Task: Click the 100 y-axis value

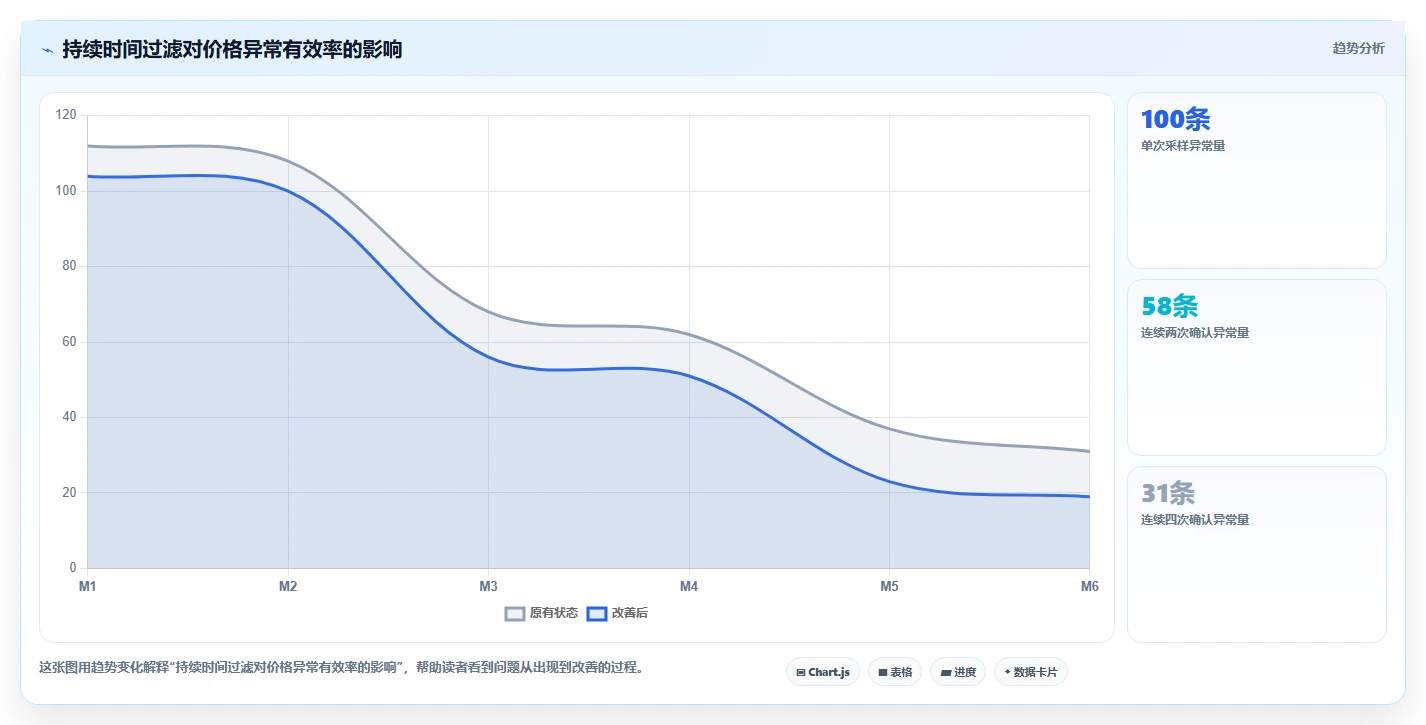Action: click(66, 191)
